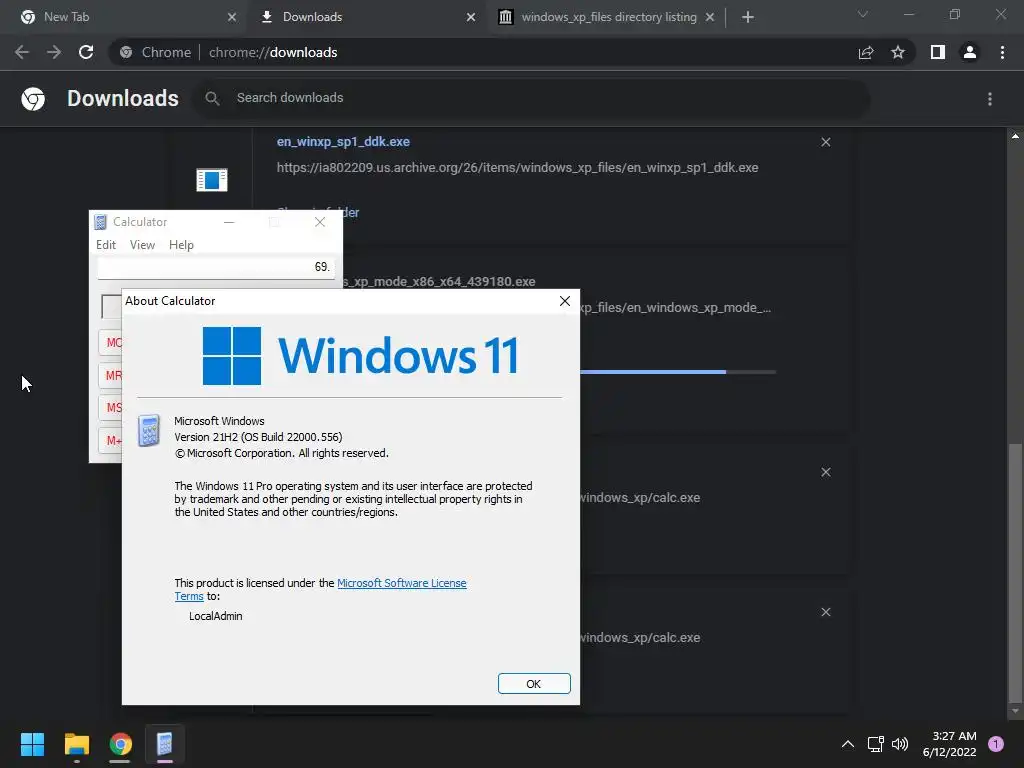1024x768 pixels.
Task: Click the Chrome logo next to Downloads heading
Action: point(33,99)
